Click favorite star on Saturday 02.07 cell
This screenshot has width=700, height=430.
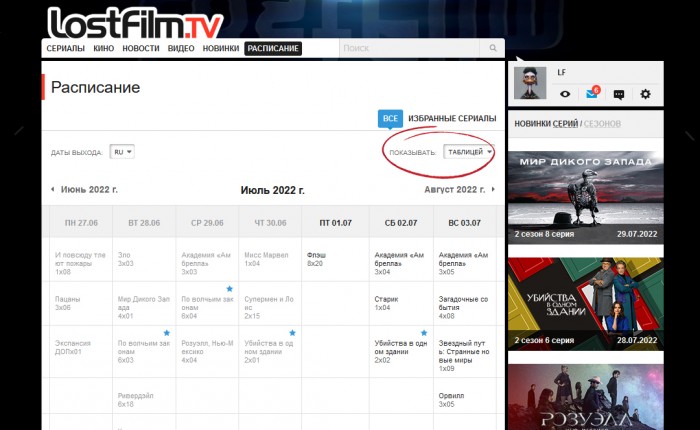pos(423,332)
